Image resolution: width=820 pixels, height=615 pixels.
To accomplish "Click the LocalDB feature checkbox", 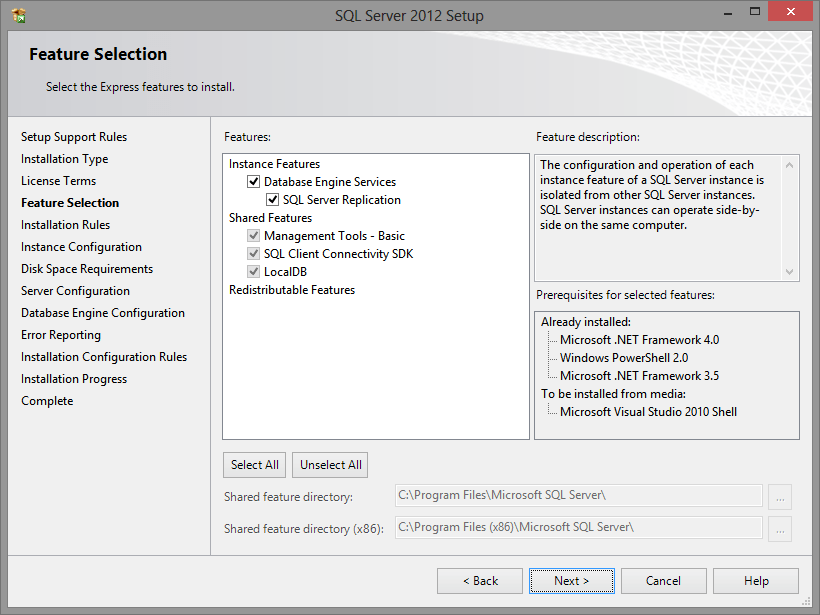I will pos(254,272).
